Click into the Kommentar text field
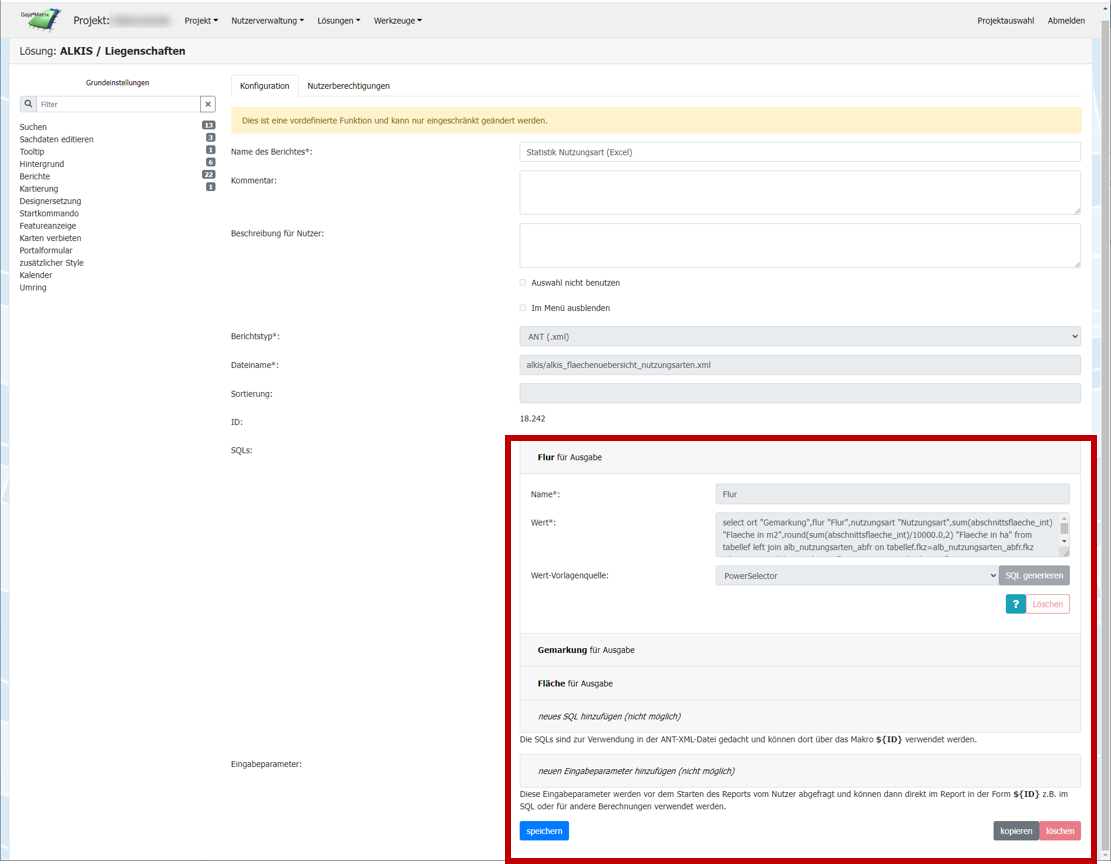Image resolution: width=1111 pixels, height=864 pixels. pyautogui.click(x=799, y=192)
